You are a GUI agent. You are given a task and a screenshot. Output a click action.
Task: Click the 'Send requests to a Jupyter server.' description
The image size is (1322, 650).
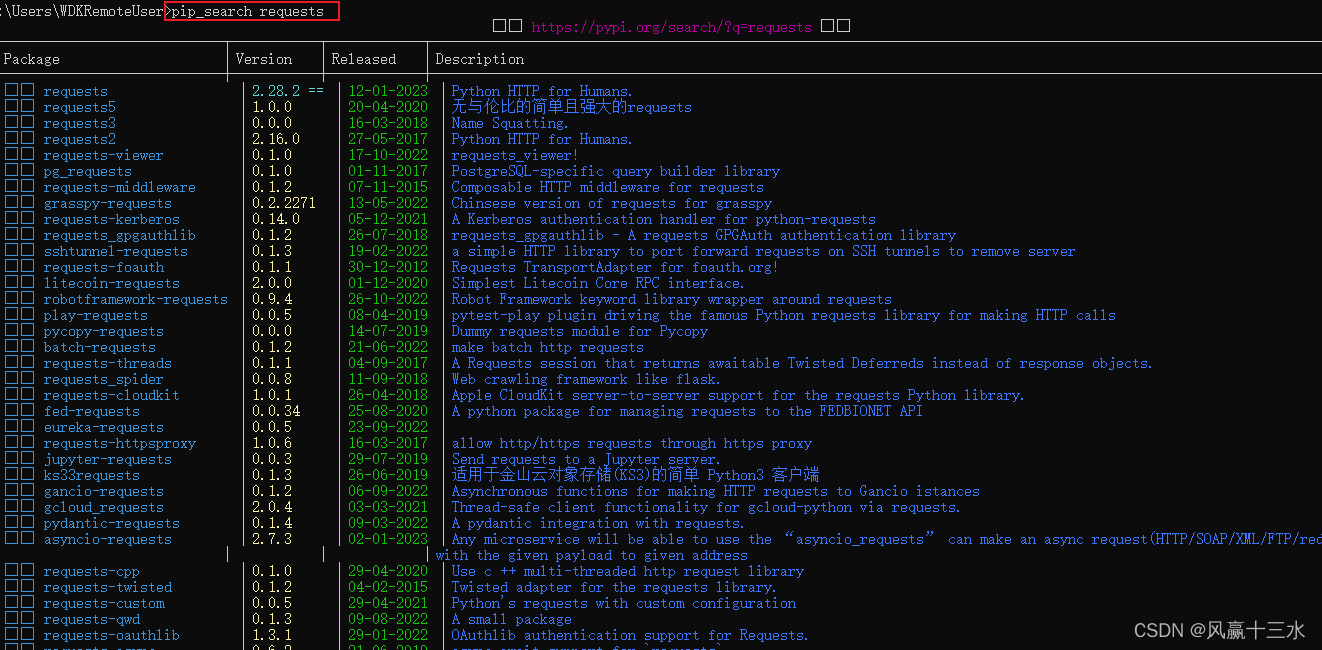pos(585,459)
